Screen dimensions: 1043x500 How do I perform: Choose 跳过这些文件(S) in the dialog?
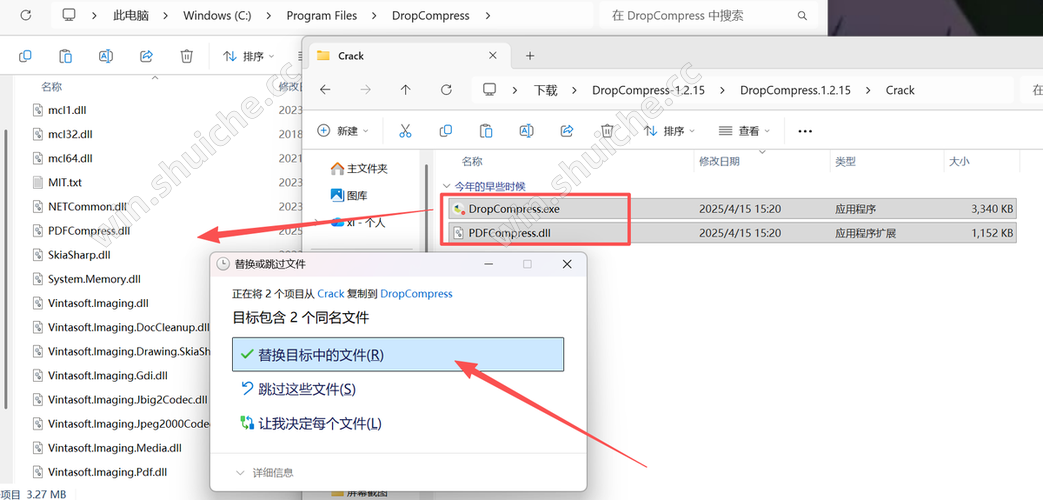[x=306, y=389]
